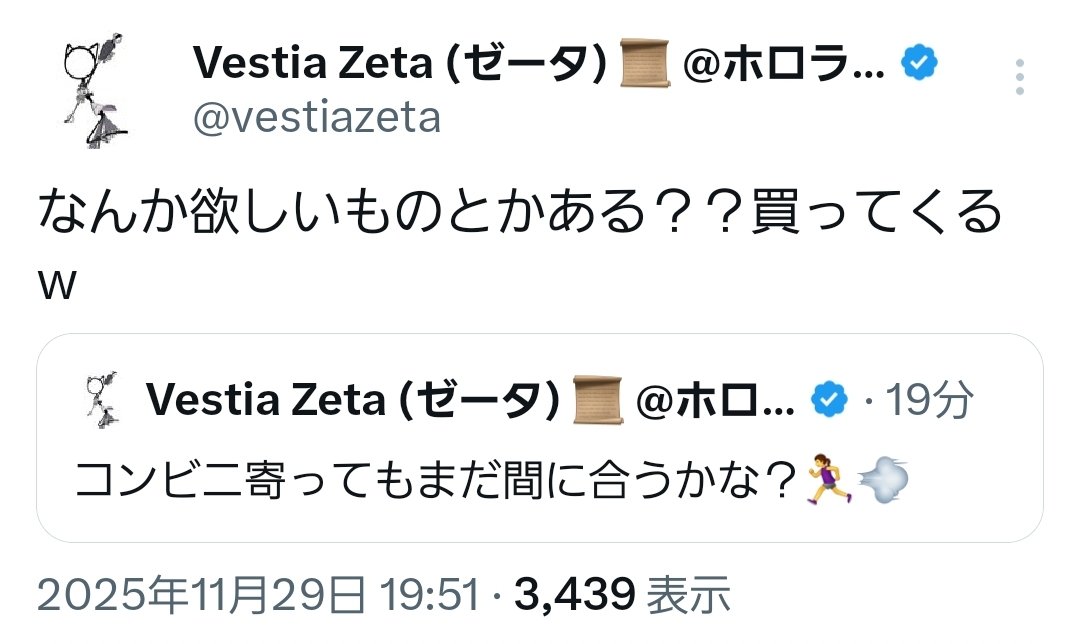Click the 3,439 表示 view count
The width and height of the screenshot is (1080, 644).
[x=622, y=596]
